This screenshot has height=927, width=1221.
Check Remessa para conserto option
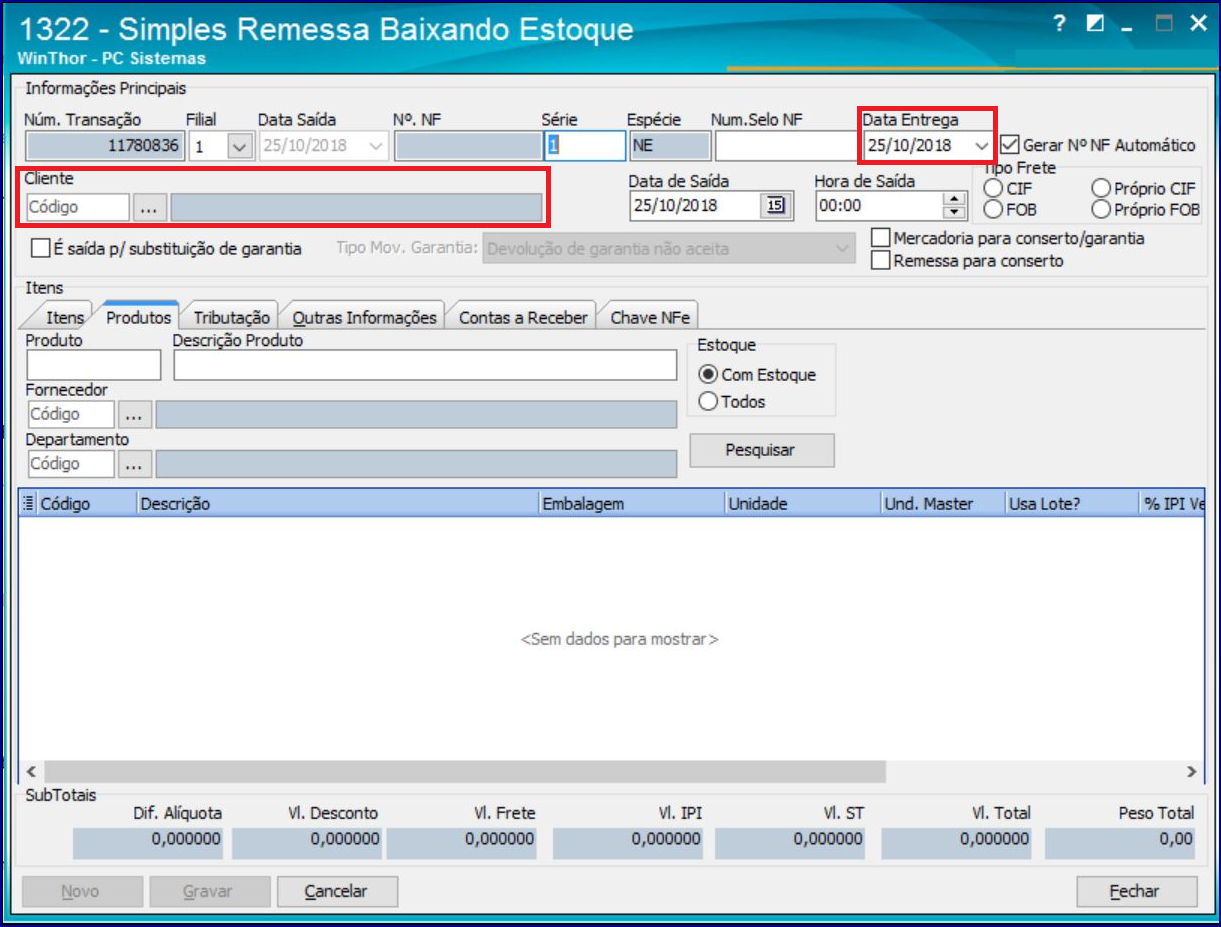tap(880, 260)
